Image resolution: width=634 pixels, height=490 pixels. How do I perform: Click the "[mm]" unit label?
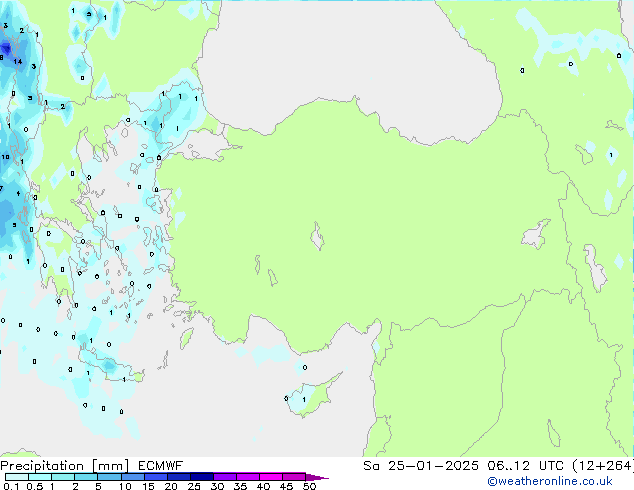110,466
